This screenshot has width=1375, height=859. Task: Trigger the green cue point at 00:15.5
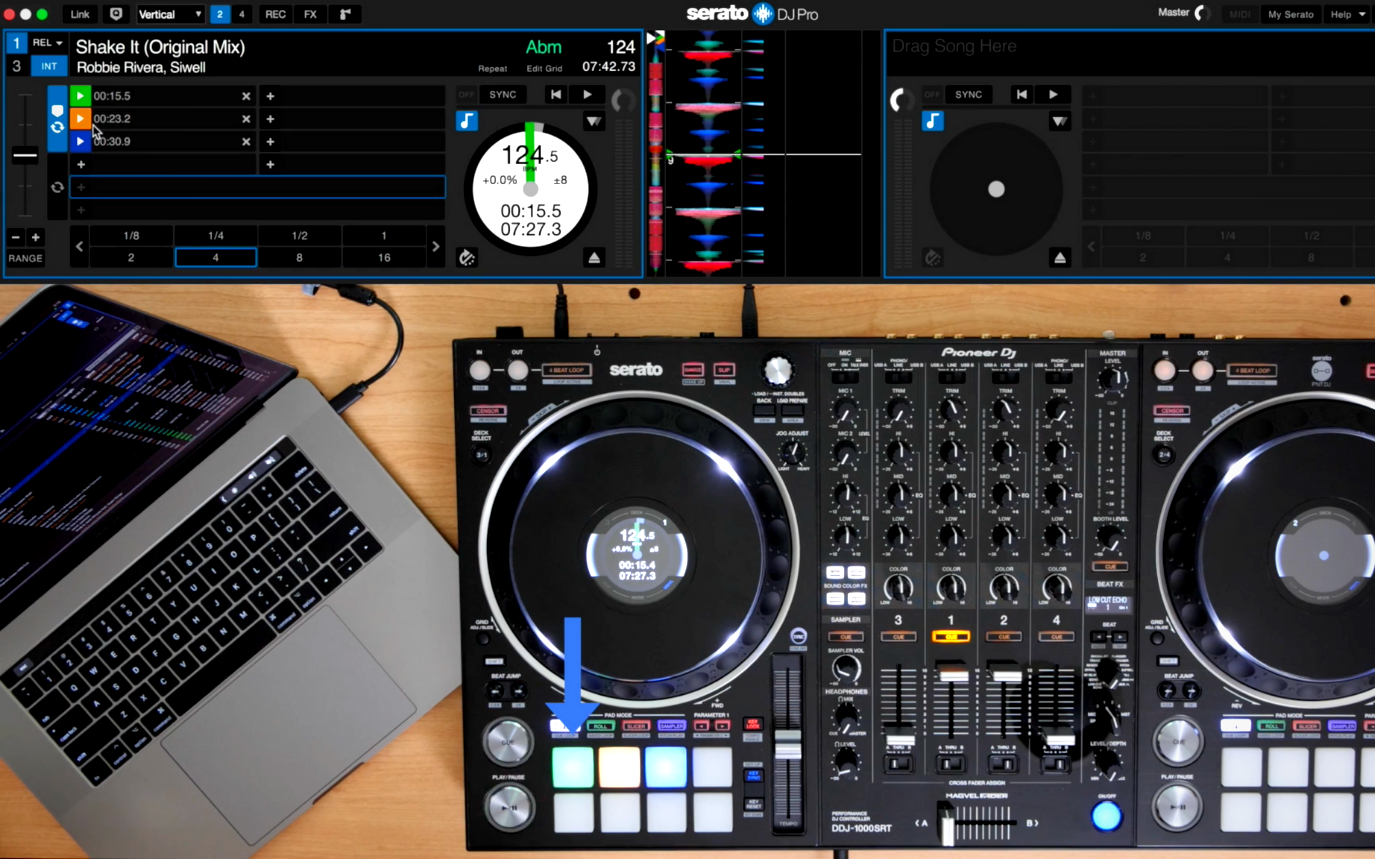pyautogui.click(x=80, y=96)
